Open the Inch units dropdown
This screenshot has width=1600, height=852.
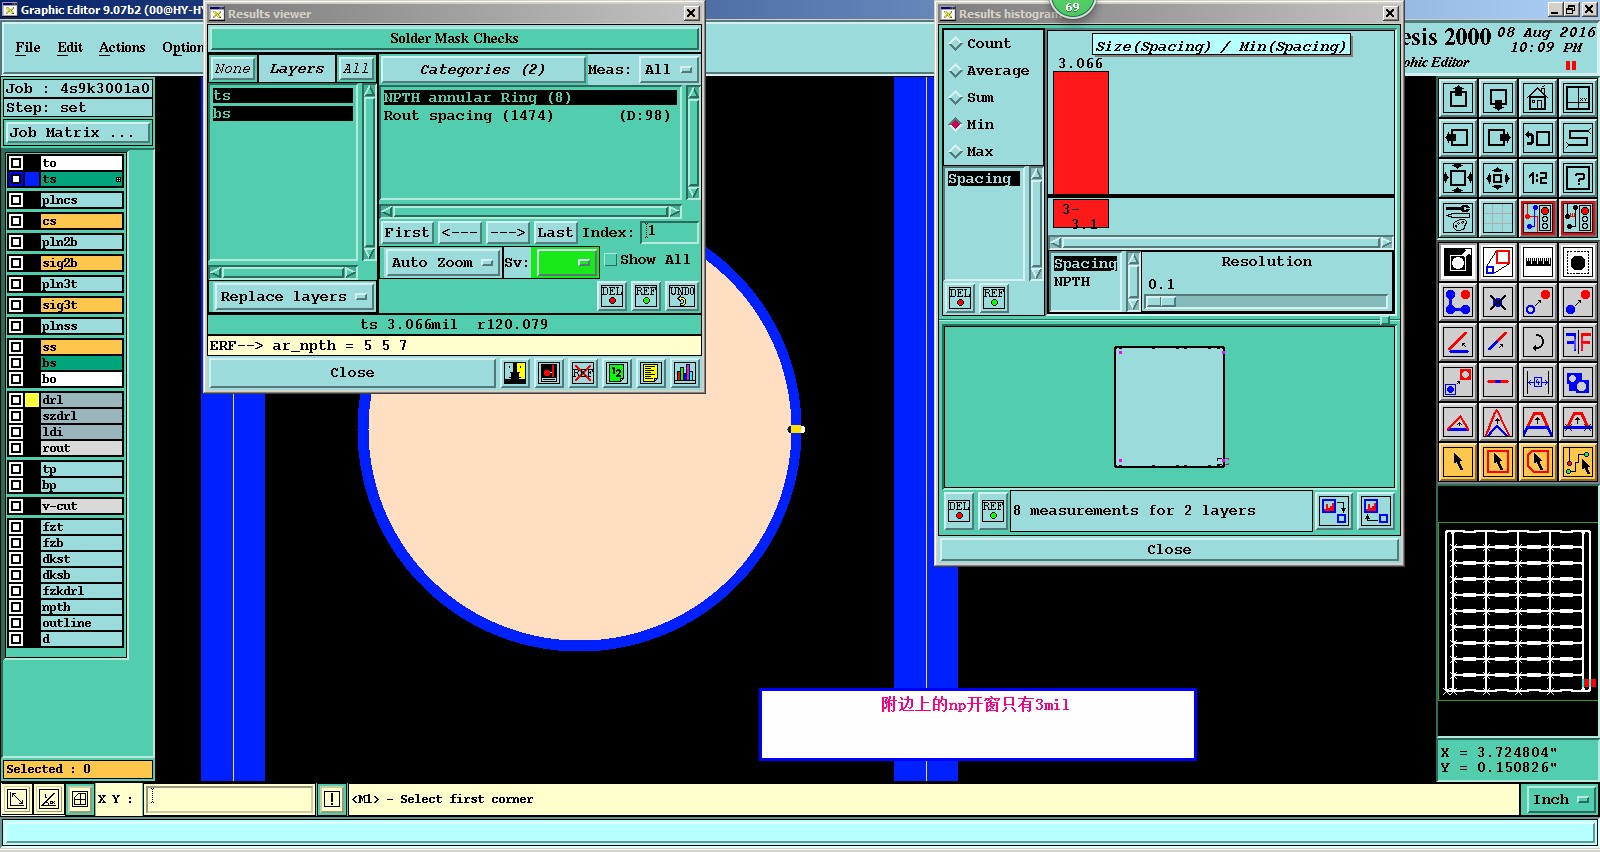click(1560, 799)
